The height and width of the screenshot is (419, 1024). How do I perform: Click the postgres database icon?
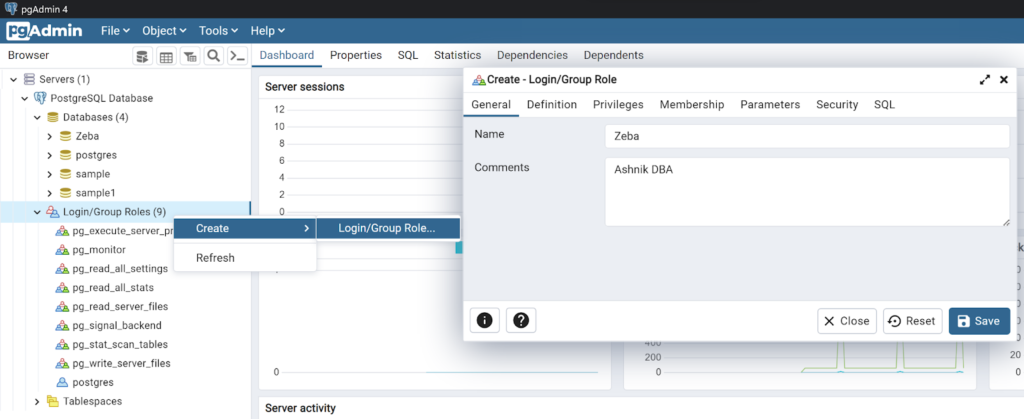coord(65,155)
